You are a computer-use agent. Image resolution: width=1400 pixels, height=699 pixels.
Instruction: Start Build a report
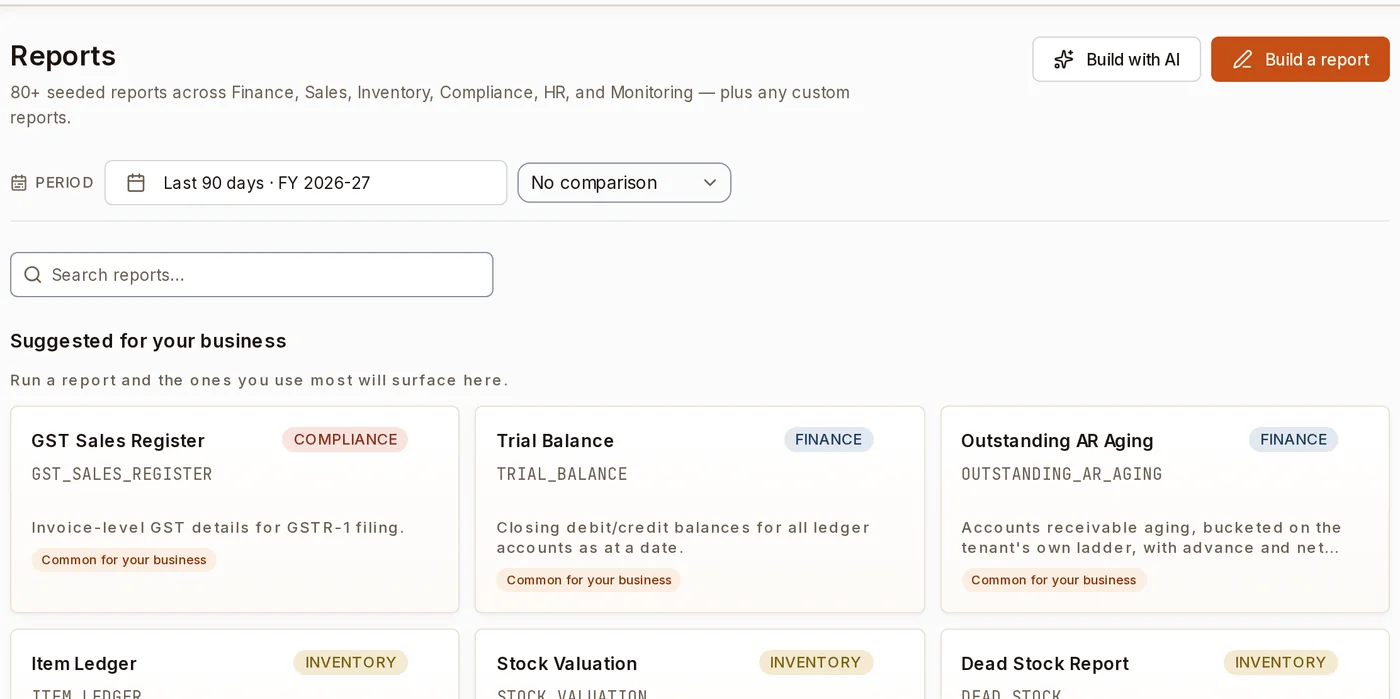click(x=1300, y=60)
